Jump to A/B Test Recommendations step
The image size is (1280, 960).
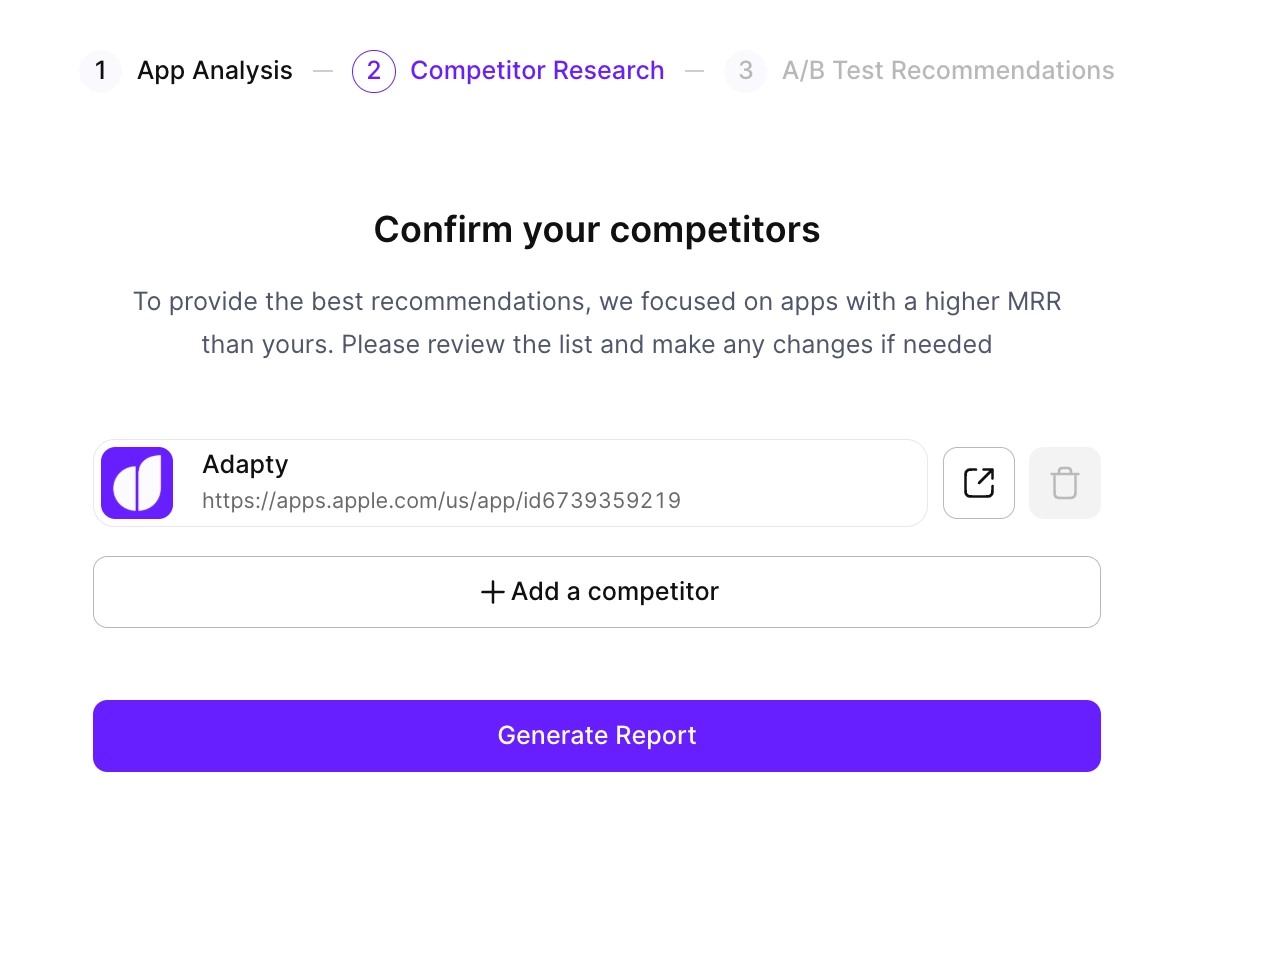coord(948,70)
